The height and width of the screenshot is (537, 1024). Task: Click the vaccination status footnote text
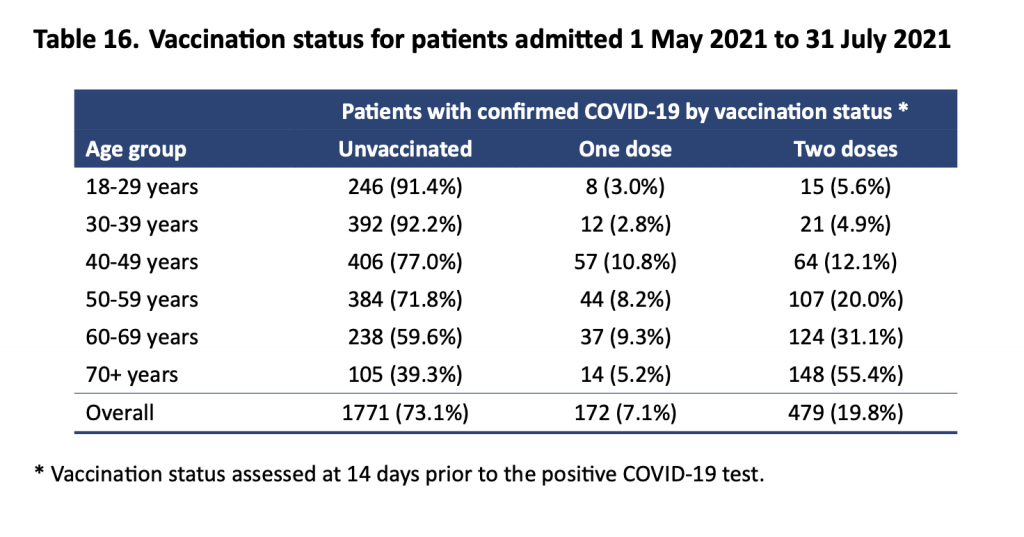coord(399,474)
